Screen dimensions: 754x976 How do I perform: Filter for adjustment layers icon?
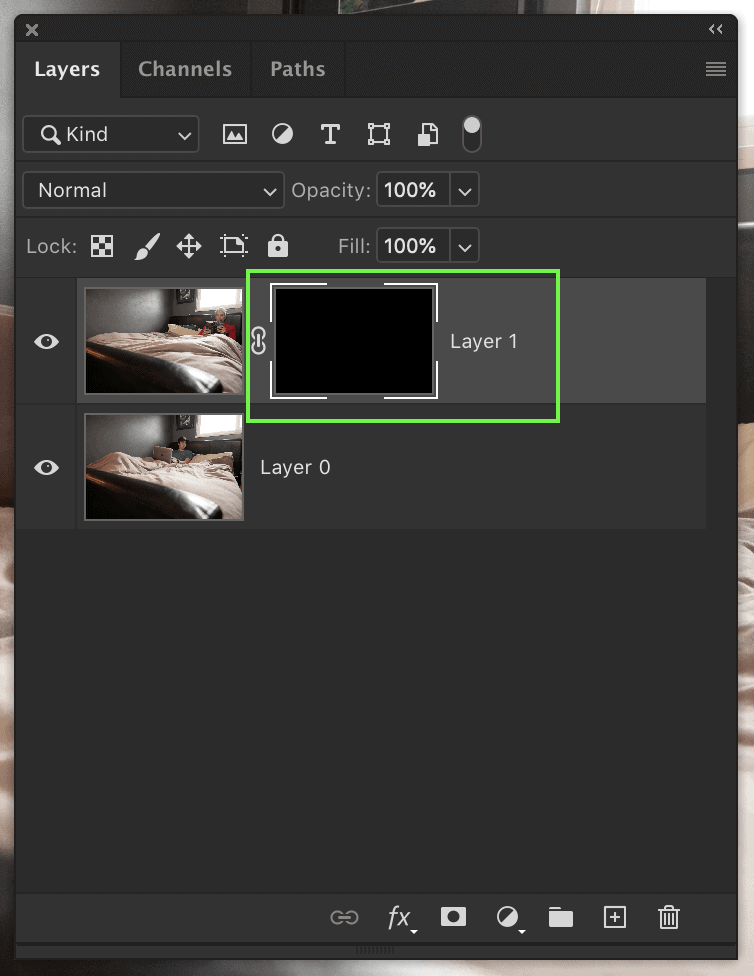282,134
